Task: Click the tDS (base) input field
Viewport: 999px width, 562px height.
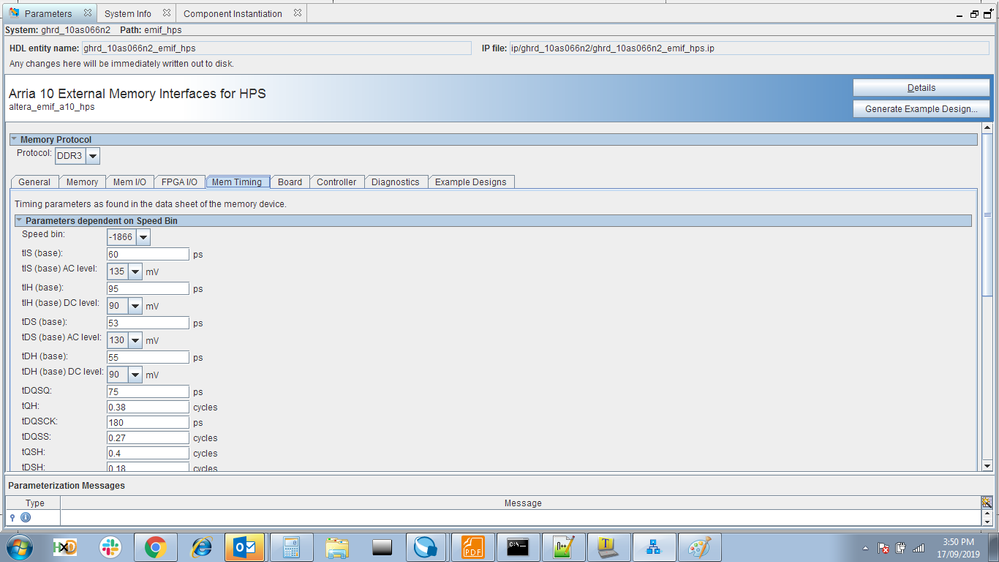Action: [148, 323]
